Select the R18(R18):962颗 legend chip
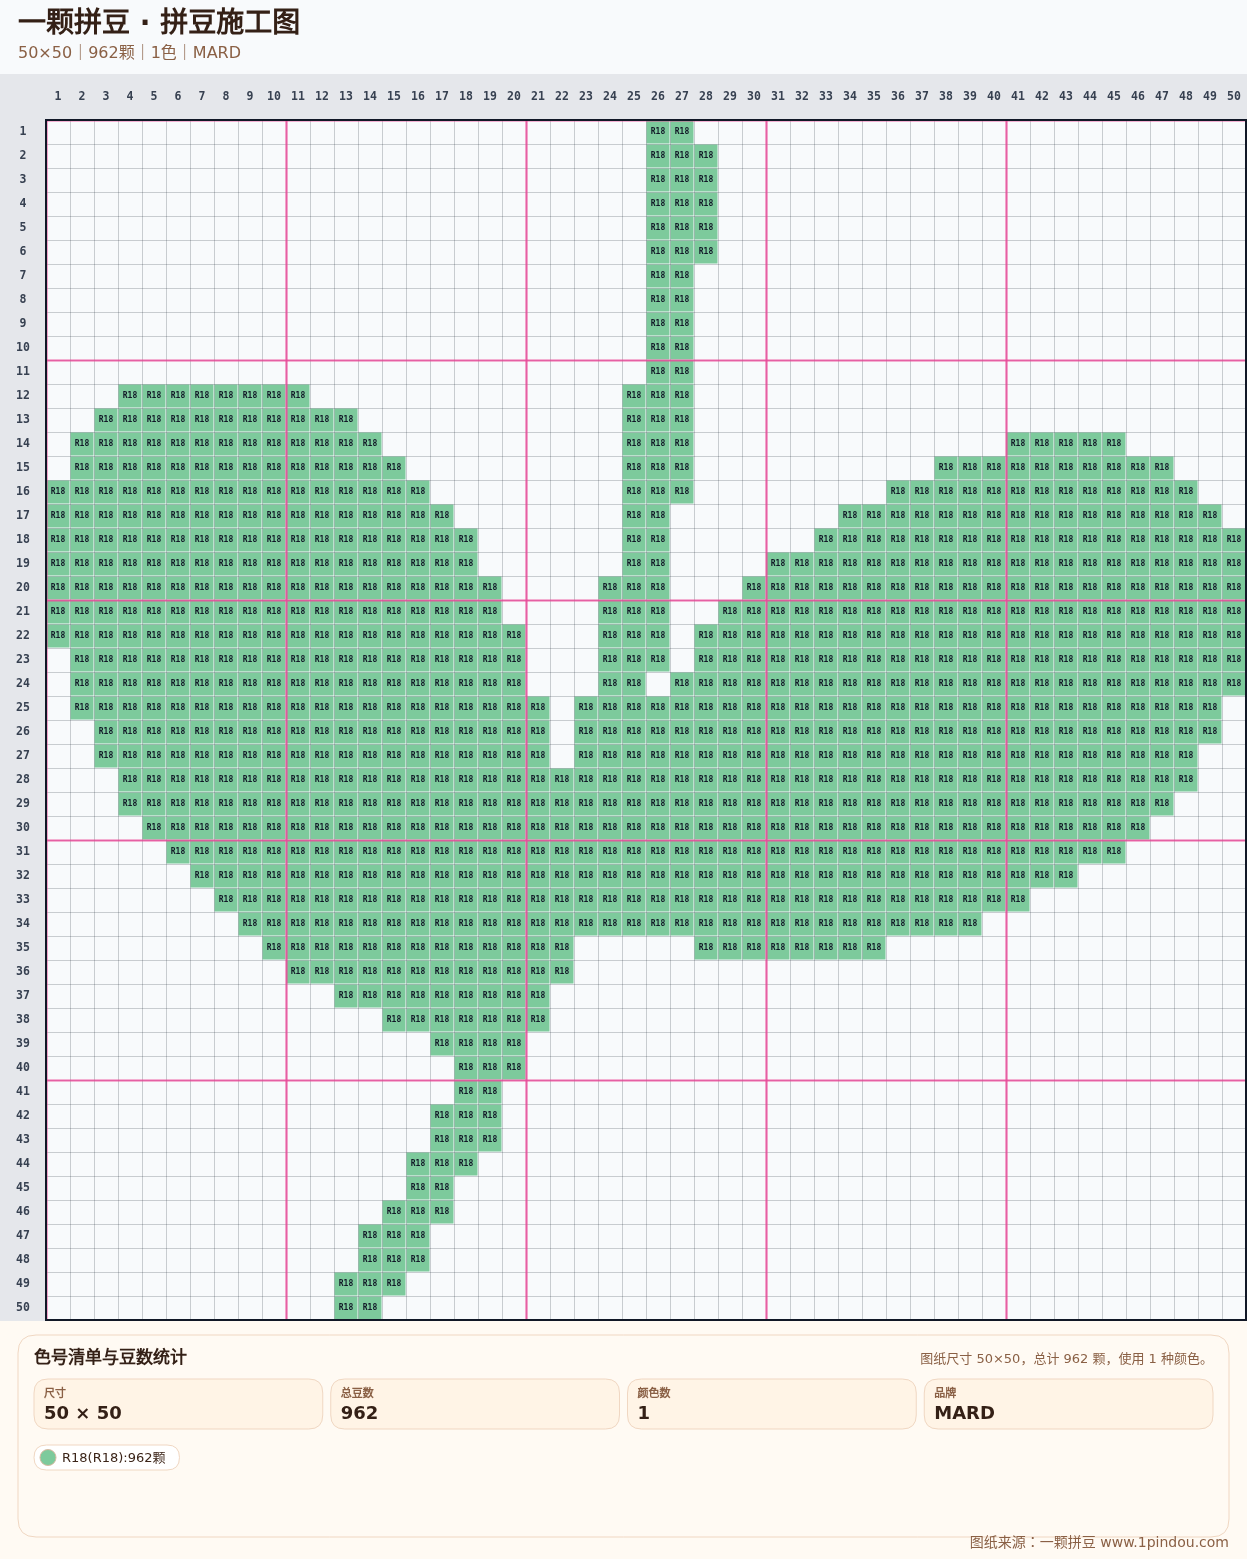 pyautogui.click(x=107, y=1457)
